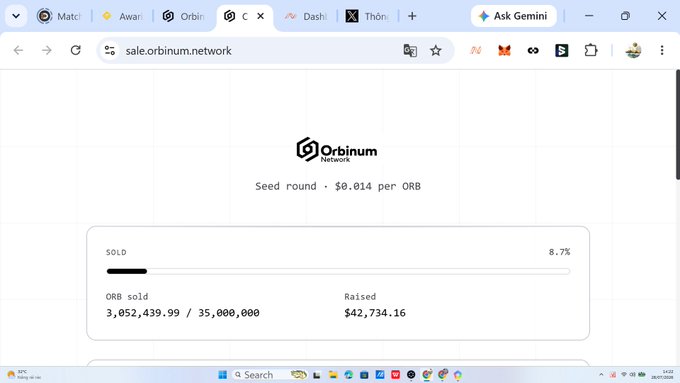Click the taskbar Search box
The height and width of the screenshot is (383, 680).
pyautogui.click(x=270, y=375)
